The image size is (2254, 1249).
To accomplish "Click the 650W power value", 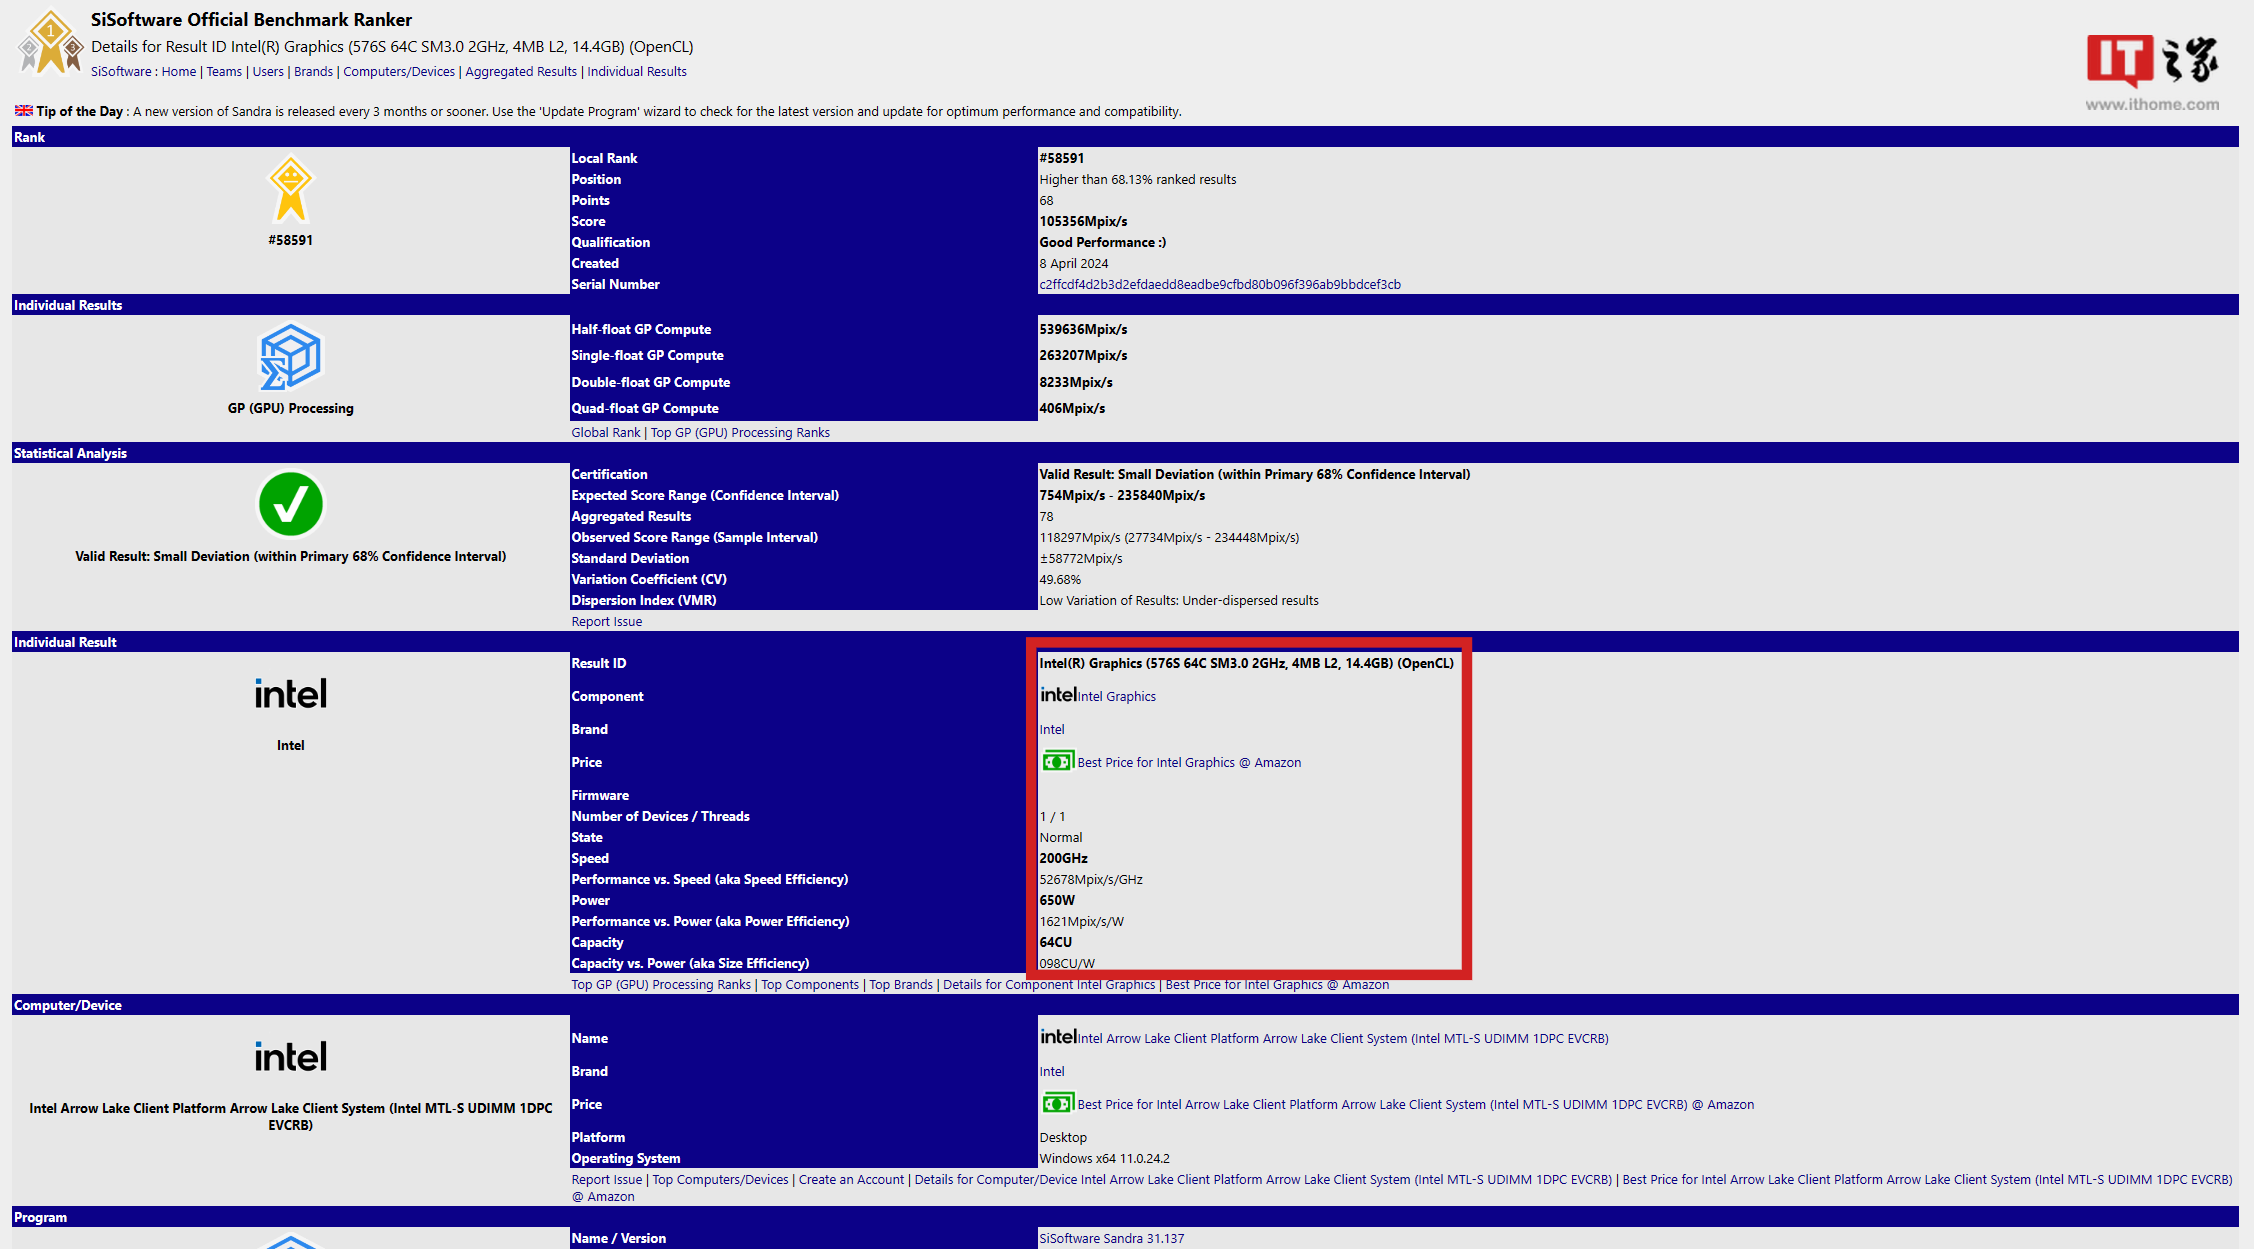I will pos(1057,901).
